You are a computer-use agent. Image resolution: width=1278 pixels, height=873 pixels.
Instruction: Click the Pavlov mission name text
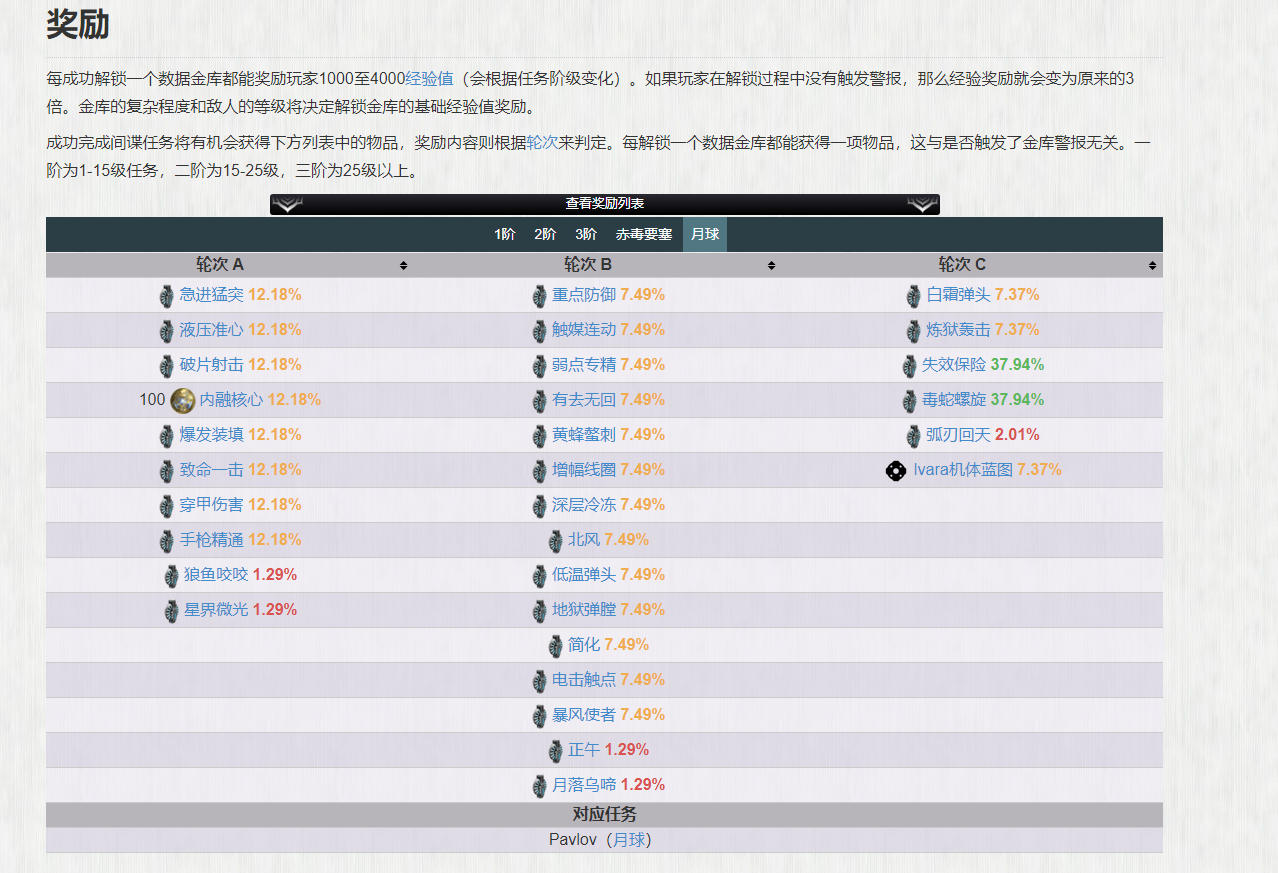click(x=574, y=840)
